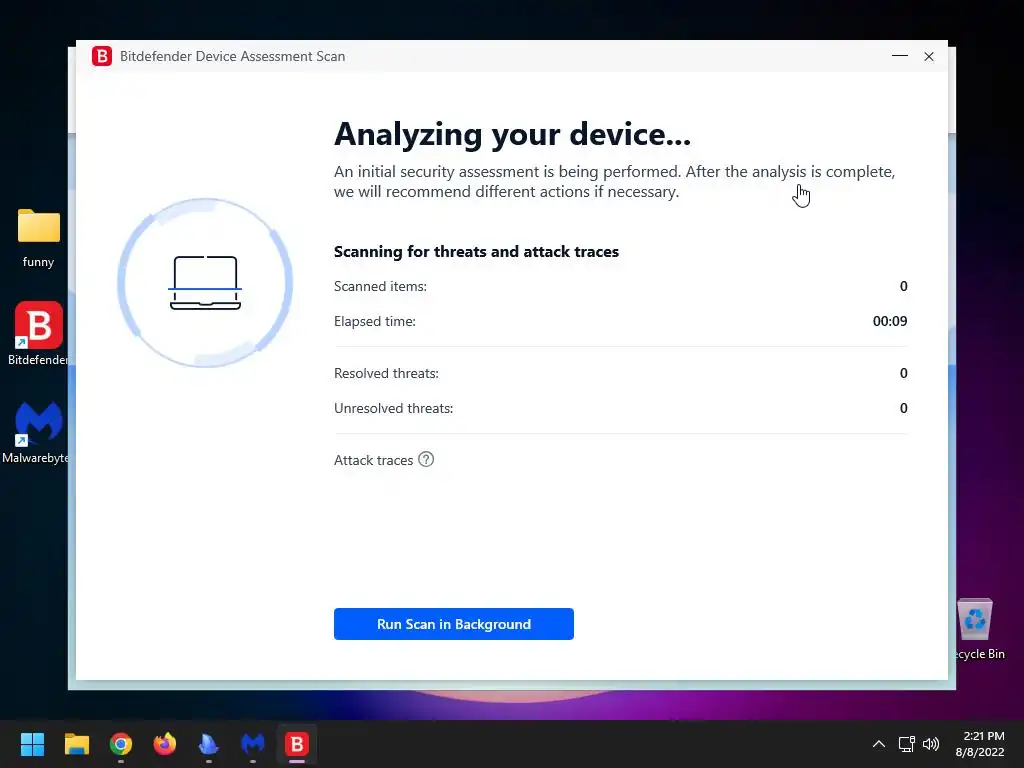The width and height of the screenshot is (1024, 768).
Task: Open the Attack traces help icon
Action: tap(426, 460)
